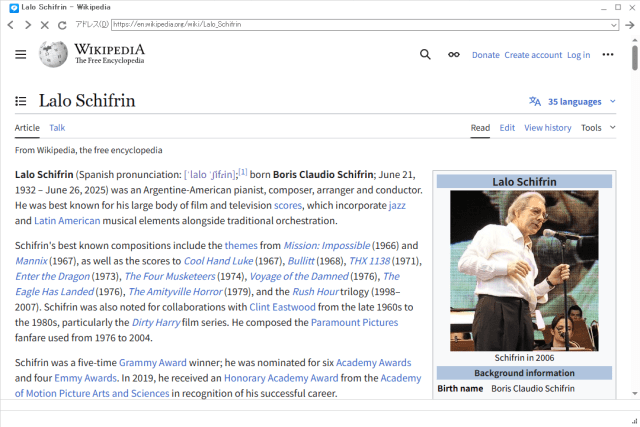Switch to the Article tab
The width and height of the screenshot is (640, 427).
pos(27,128)
